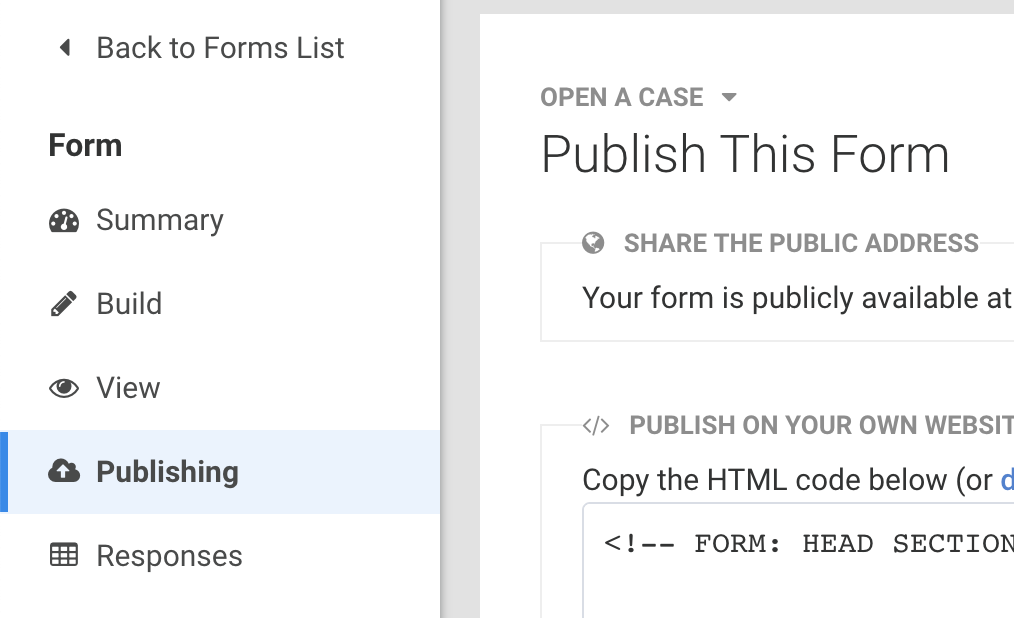Click the View eye icon
1014x618 pixels.
click(64, 388)
